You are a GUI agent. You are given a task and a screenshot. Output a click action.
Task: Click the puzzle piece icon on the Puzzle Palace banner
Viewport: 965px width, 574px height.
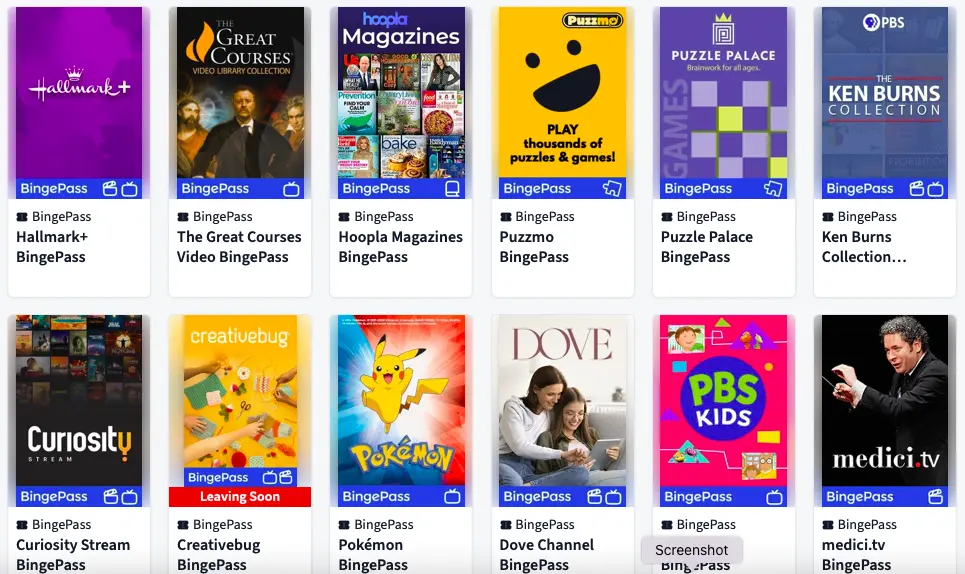pyautogui.click(x=773, y=188)
